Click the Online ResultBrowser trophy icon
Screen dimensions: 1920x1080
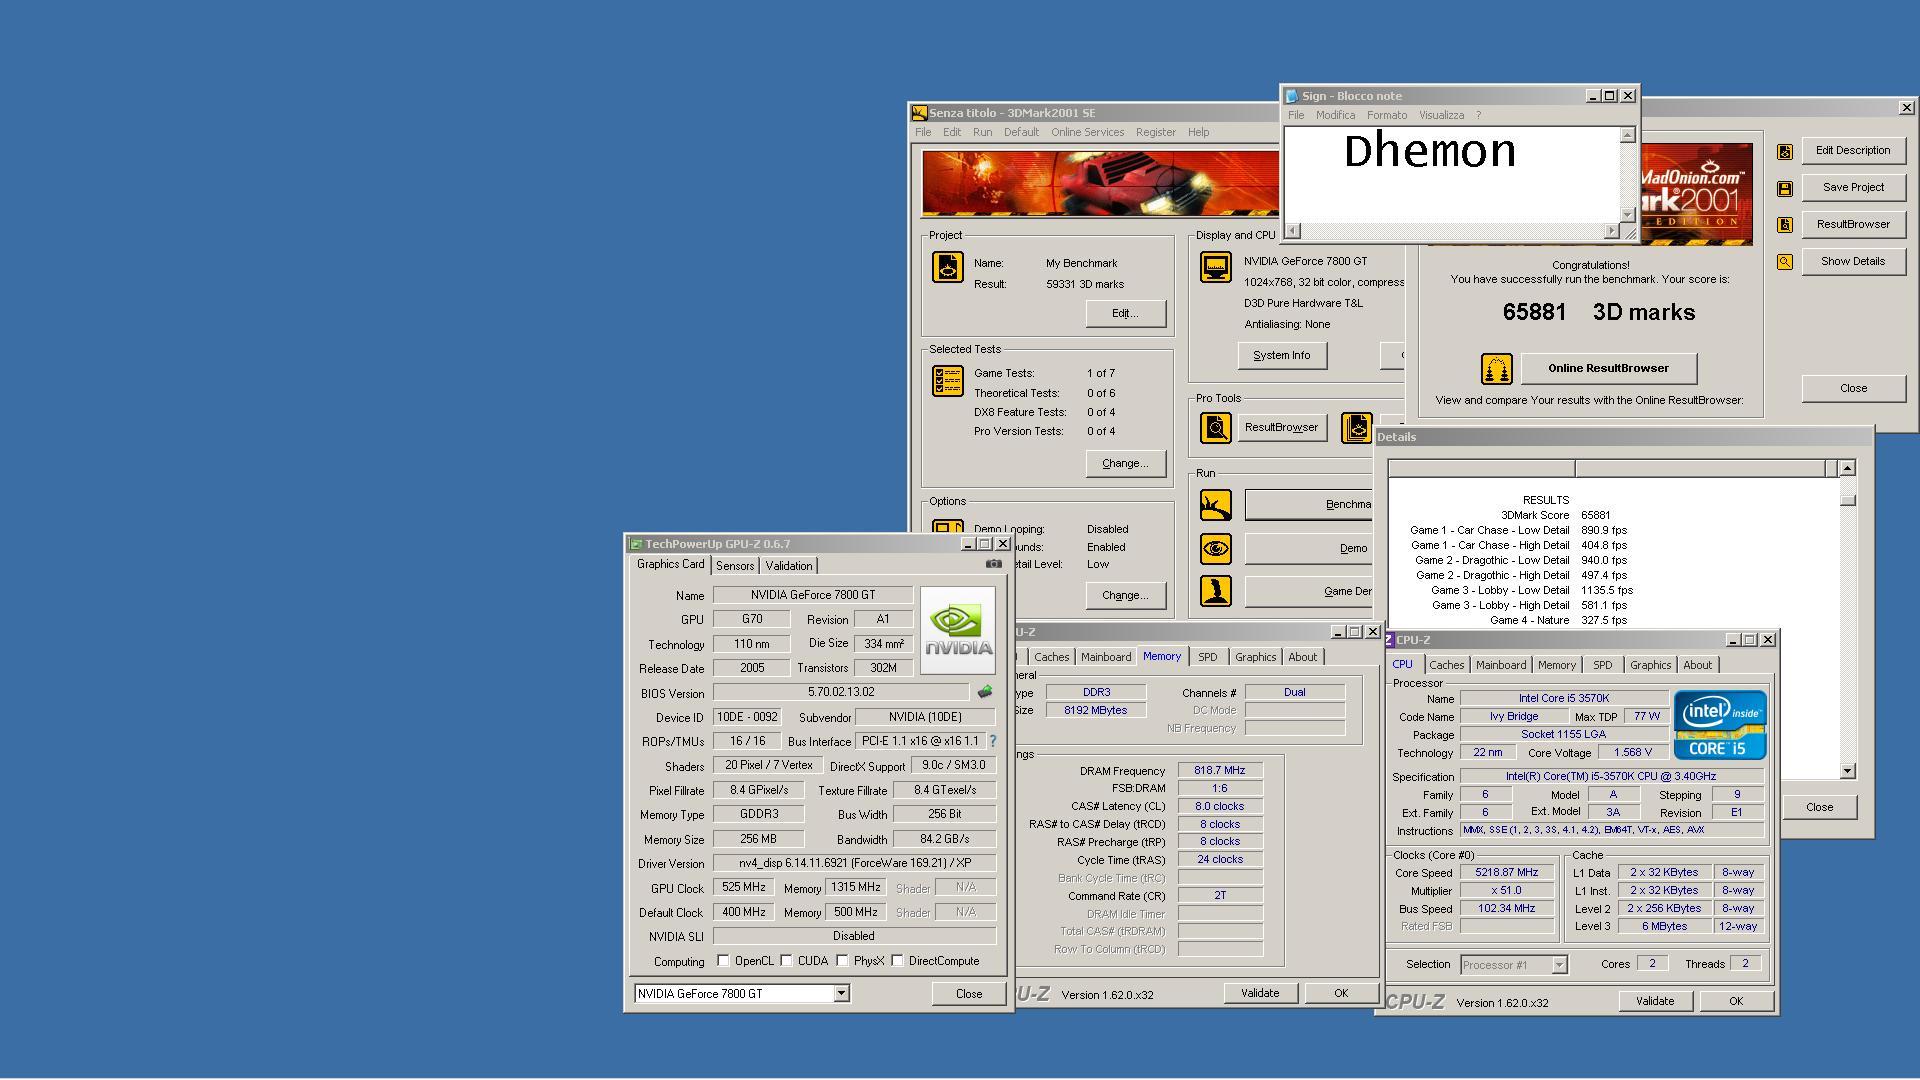[1496, 369]
